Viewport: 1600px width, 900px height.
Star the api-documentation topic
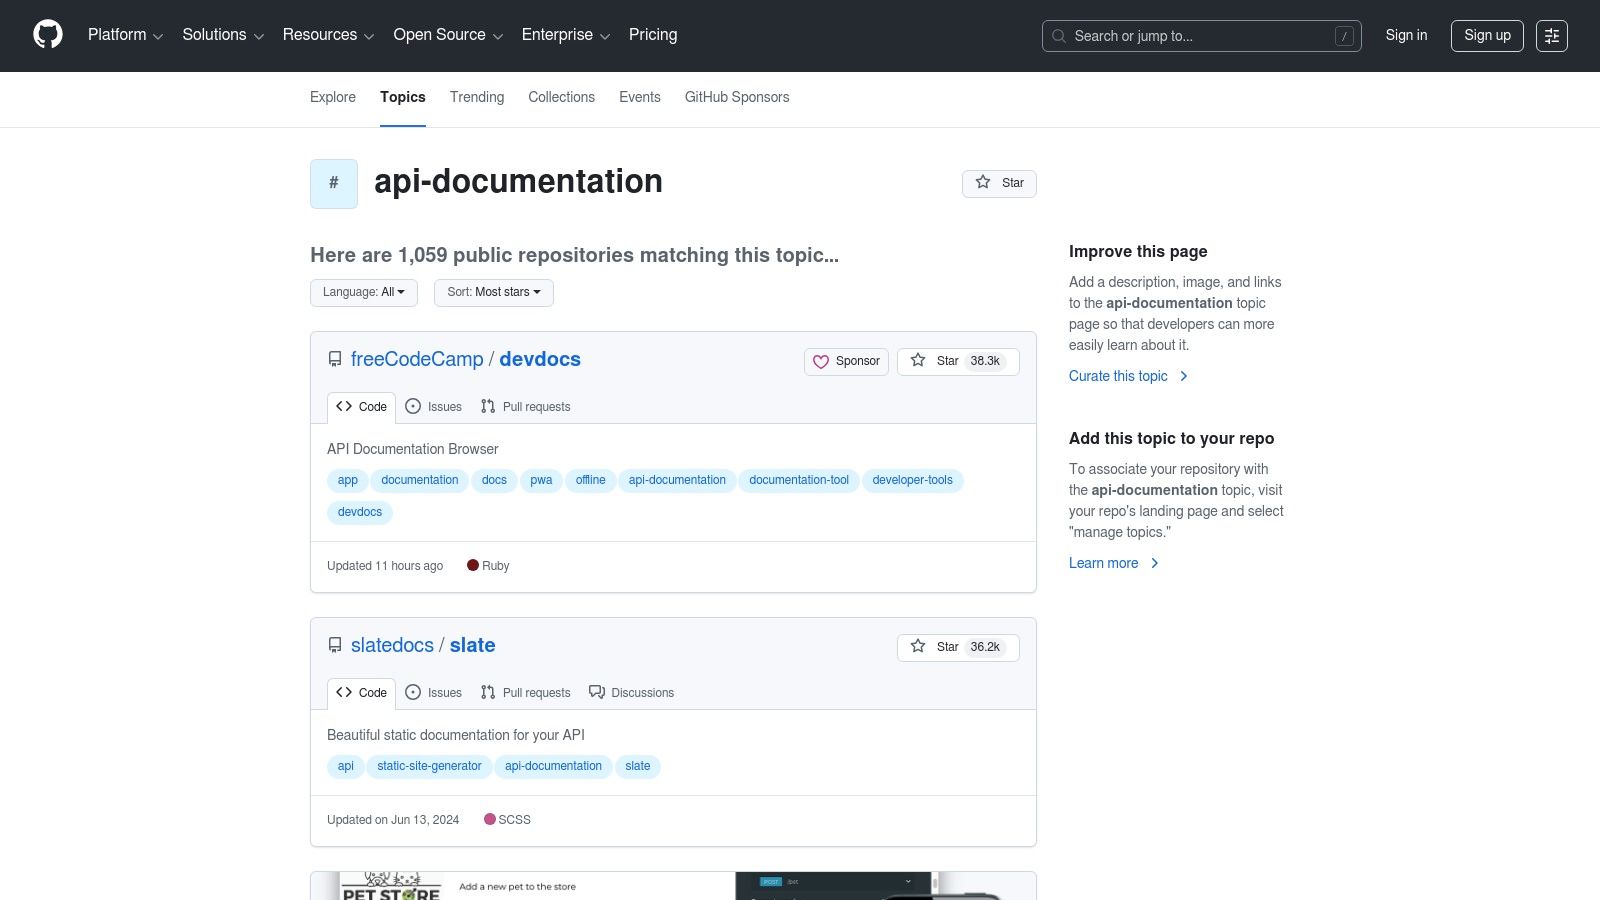click(x=999, y=183)
